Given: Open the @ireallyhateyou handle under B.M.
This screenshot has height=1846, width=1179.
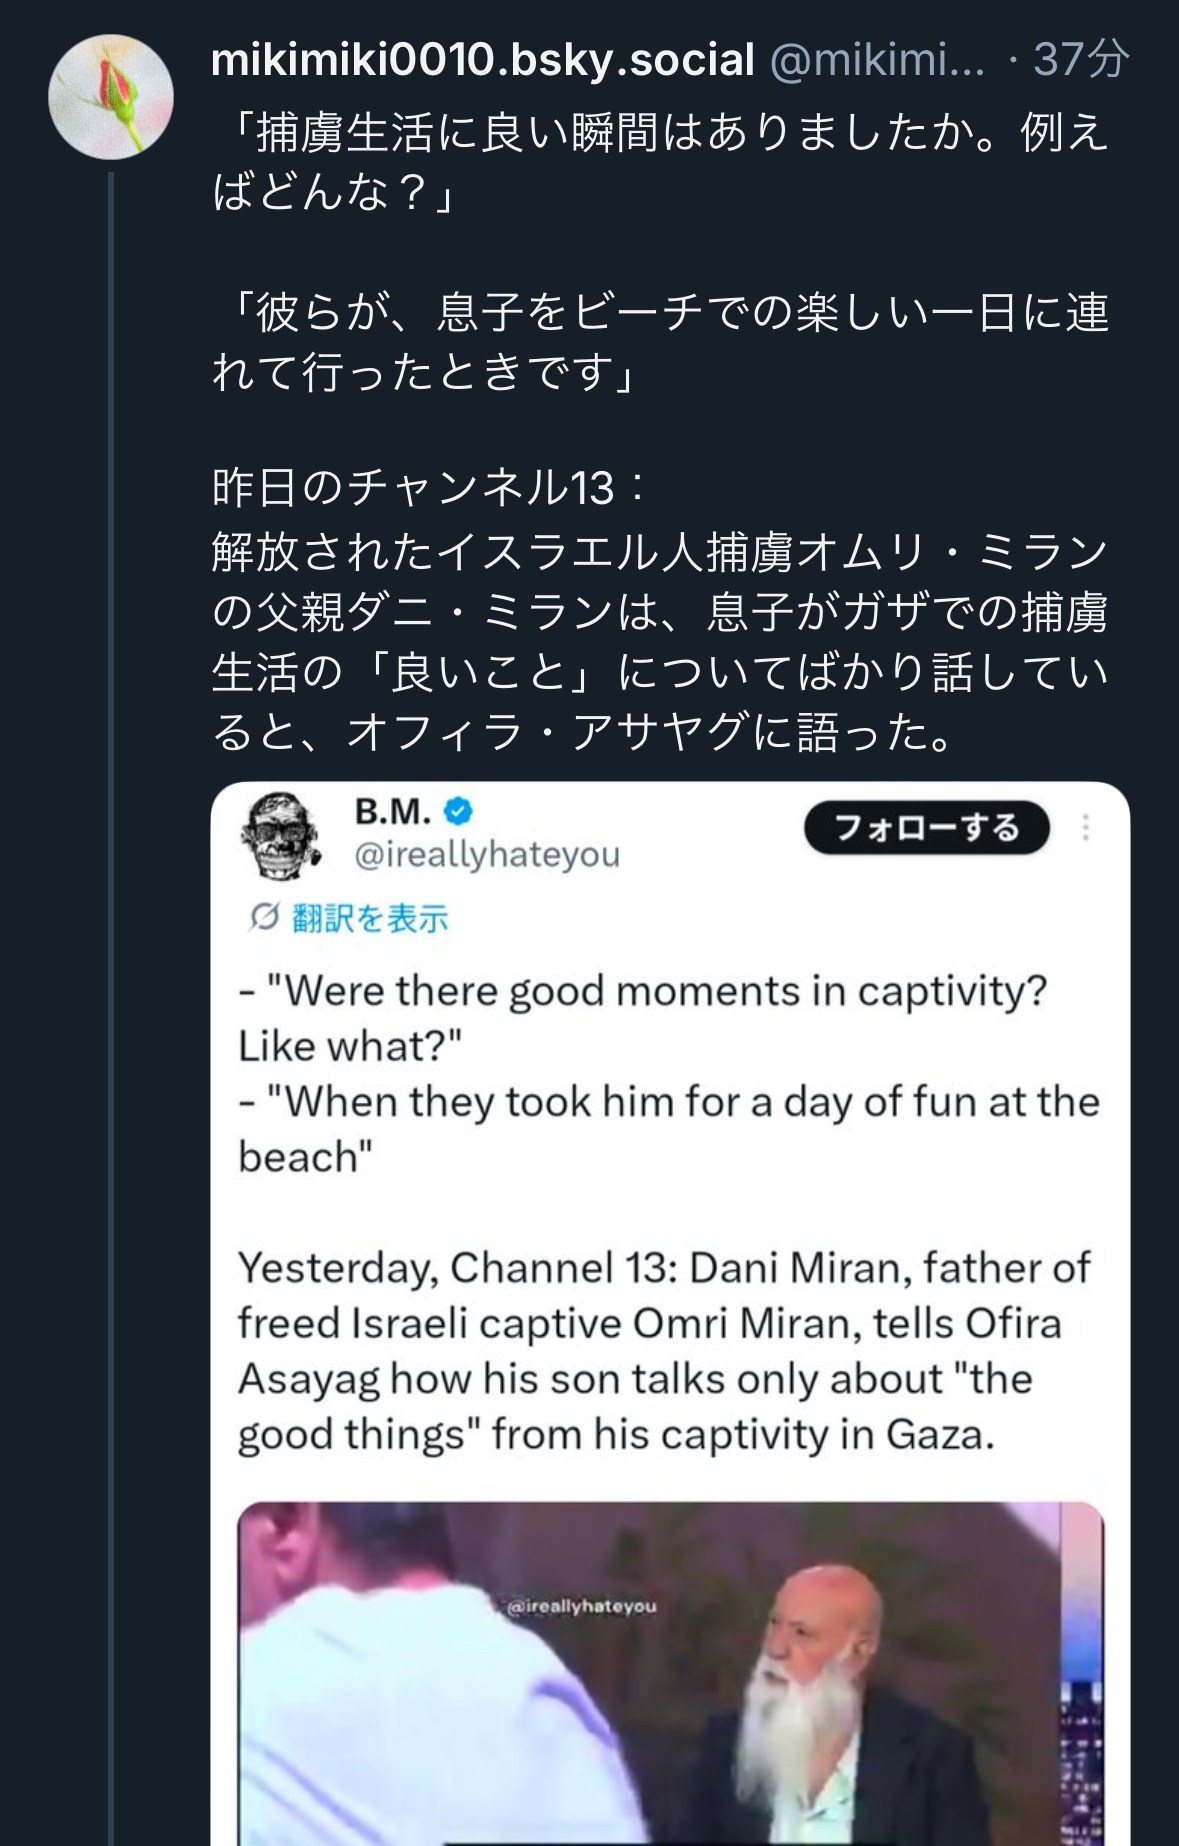Looking at the screenshot, I should pyautogui.click(x=487, y=855).
